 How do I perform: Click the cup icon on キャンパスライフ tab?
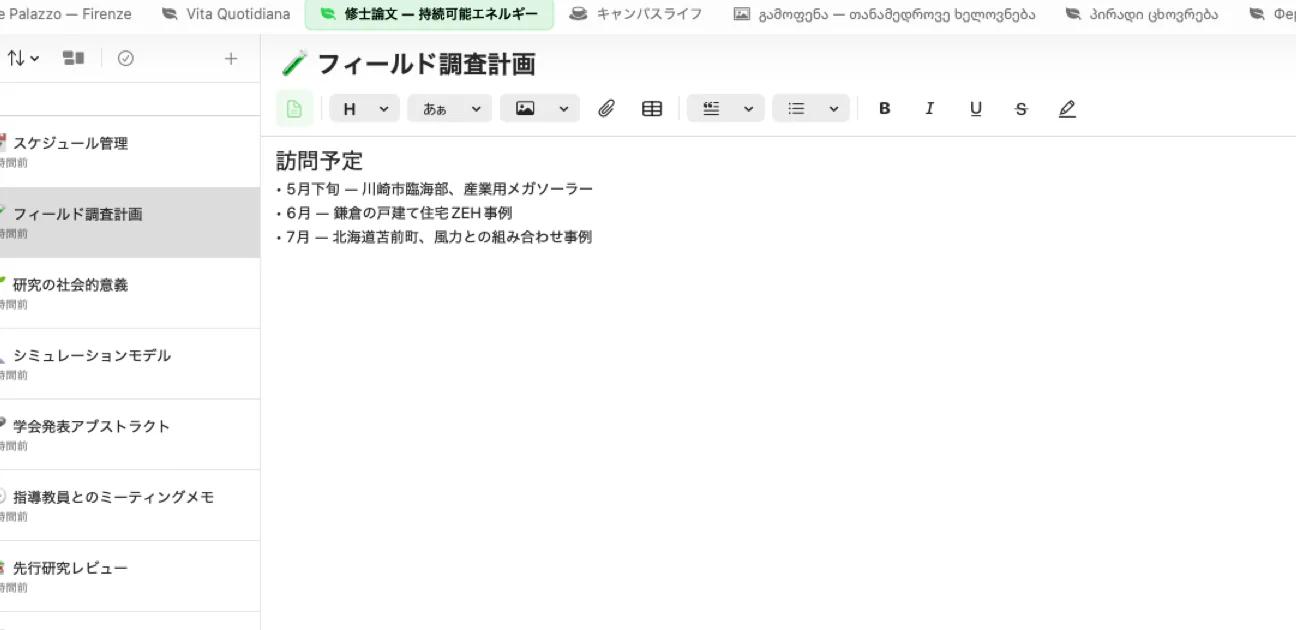click(578, 14)
